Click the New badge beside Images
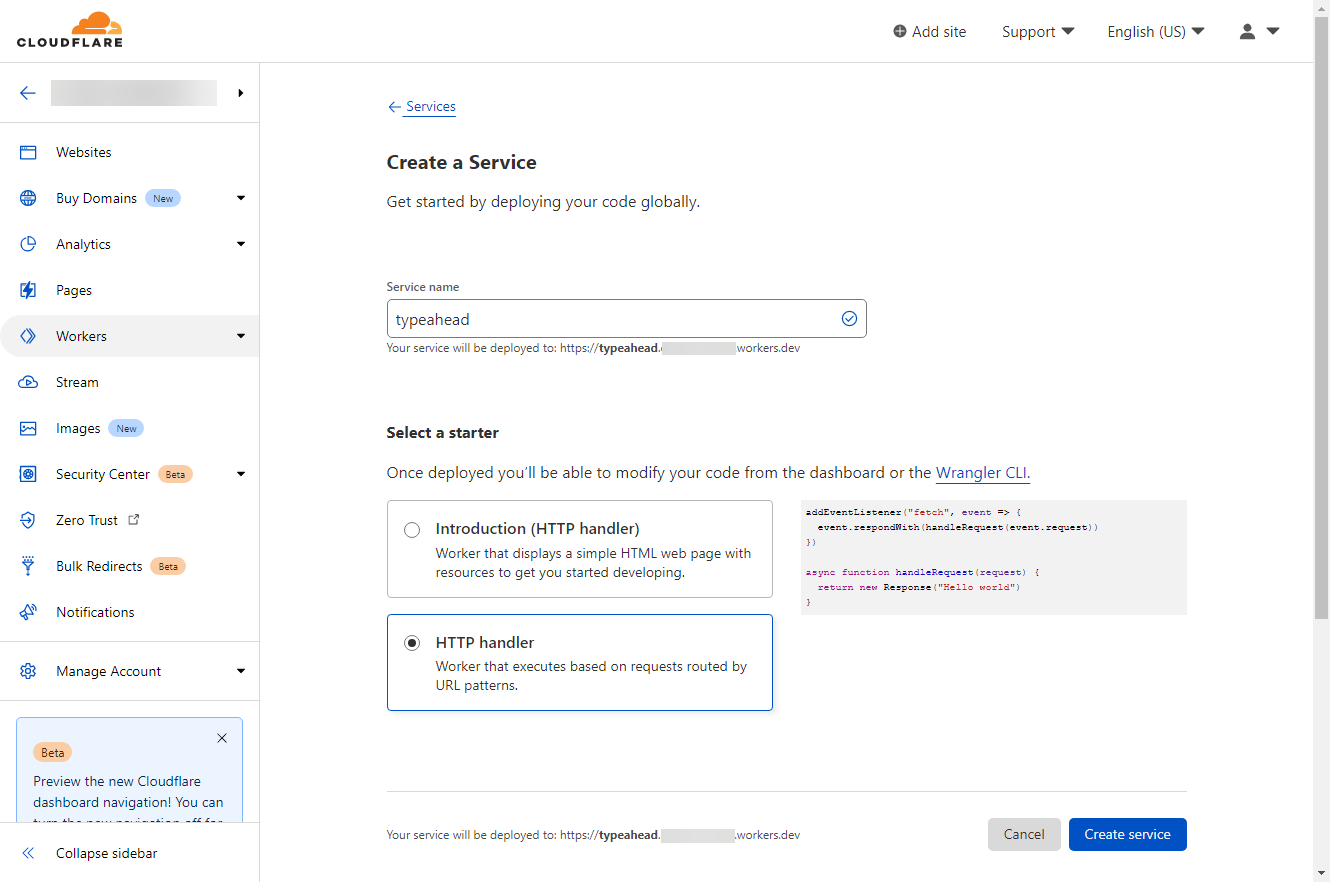 tap(126, 428)
